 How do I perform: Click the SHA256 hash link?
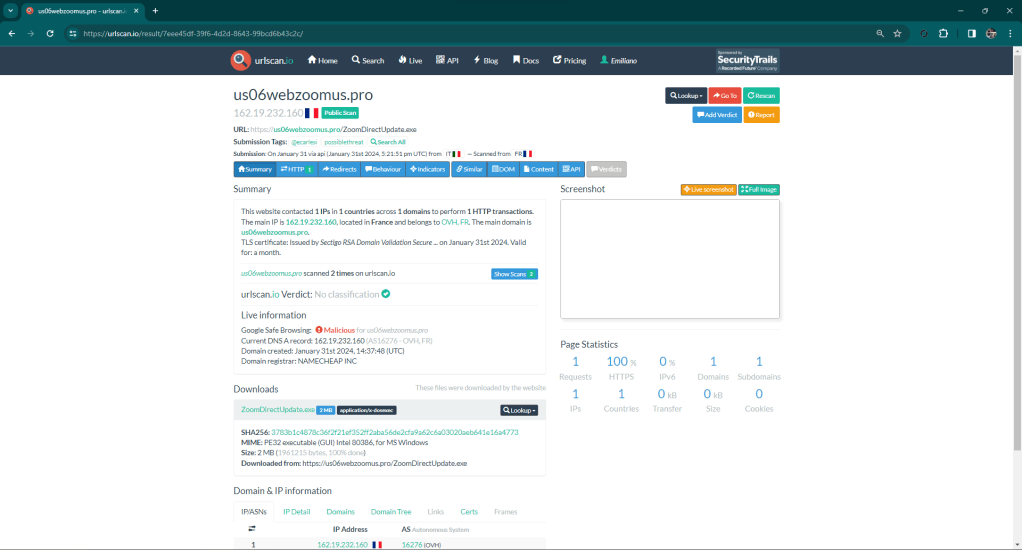[394, 432]
